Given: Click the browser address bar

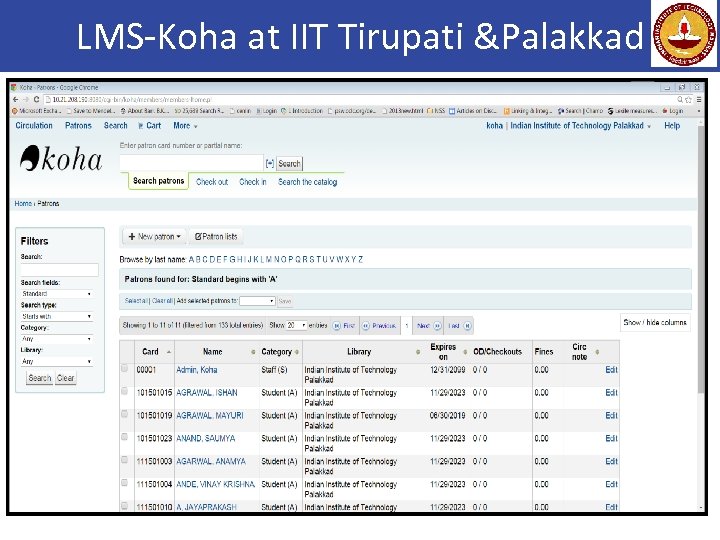Looking at the screenshot, I should (358, 100).
